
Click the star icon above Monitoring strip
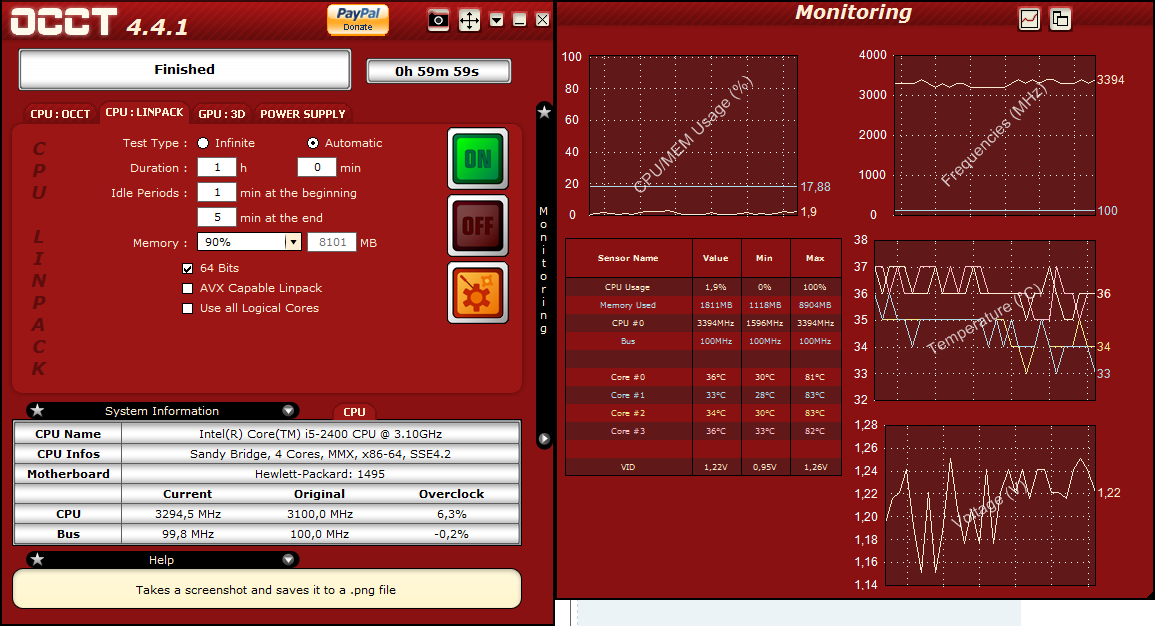point(544,112)
